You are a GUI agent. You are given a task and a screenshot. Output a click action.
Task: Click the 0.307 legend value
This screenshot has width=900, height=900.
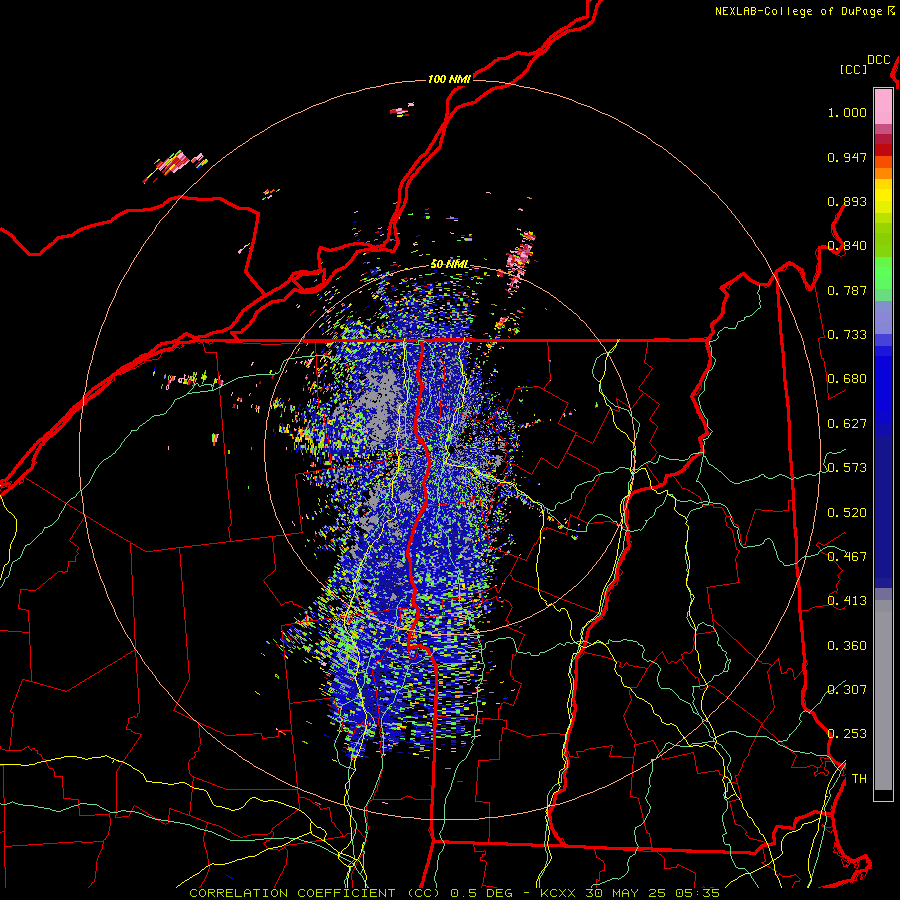pos(847,690)
